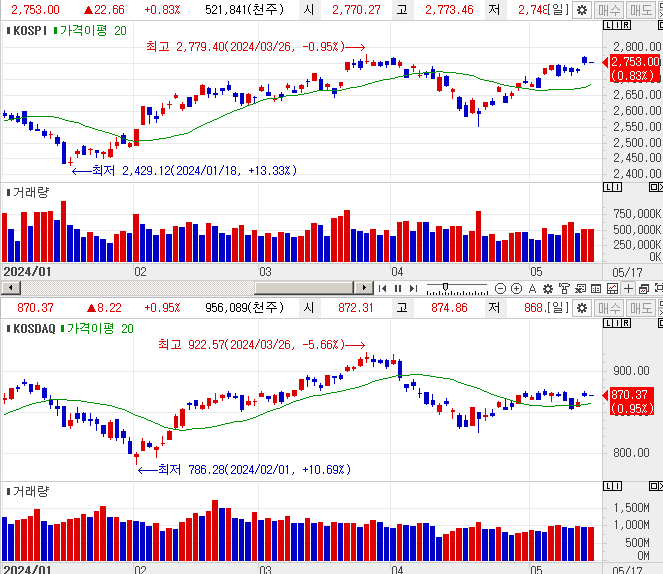Click the zoom out minus icon
Image resolution: width=663 pixels, height=574 pixels.
tap(500, 289)
